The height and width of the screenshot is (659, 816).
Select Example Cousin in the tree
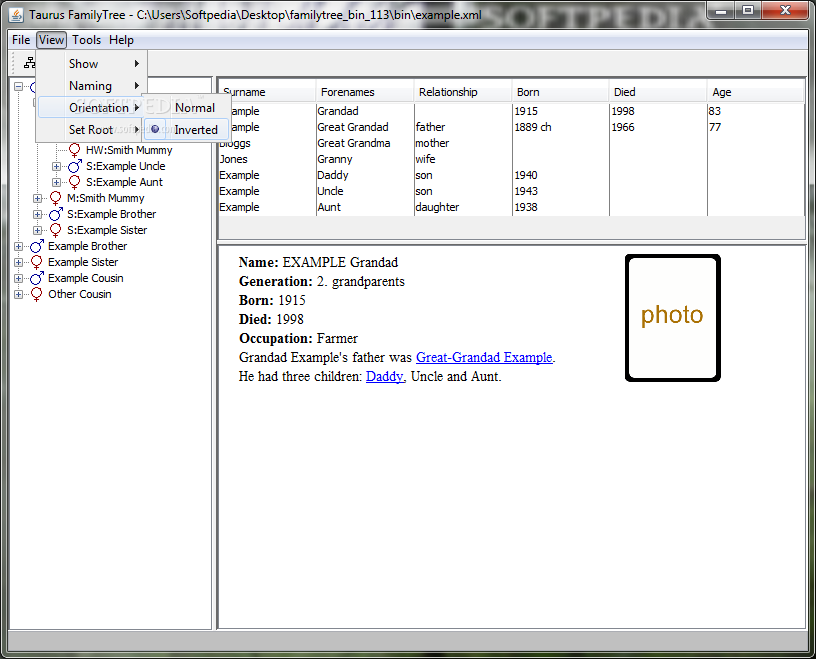[x=85, y=278]
